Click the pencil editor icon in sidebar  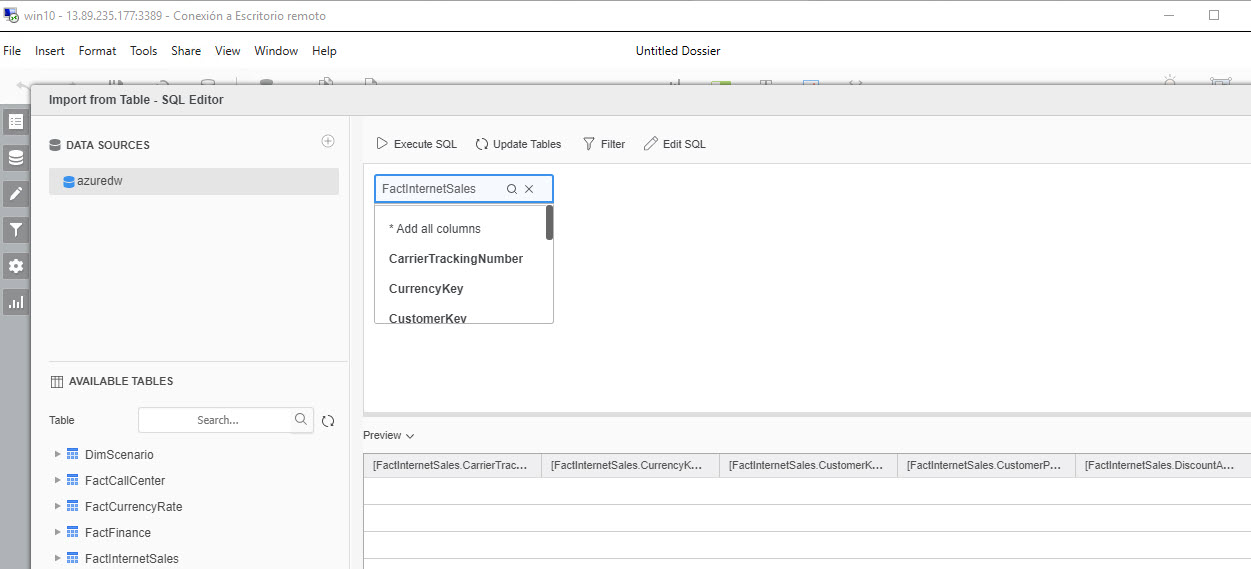tap(16, 193)
